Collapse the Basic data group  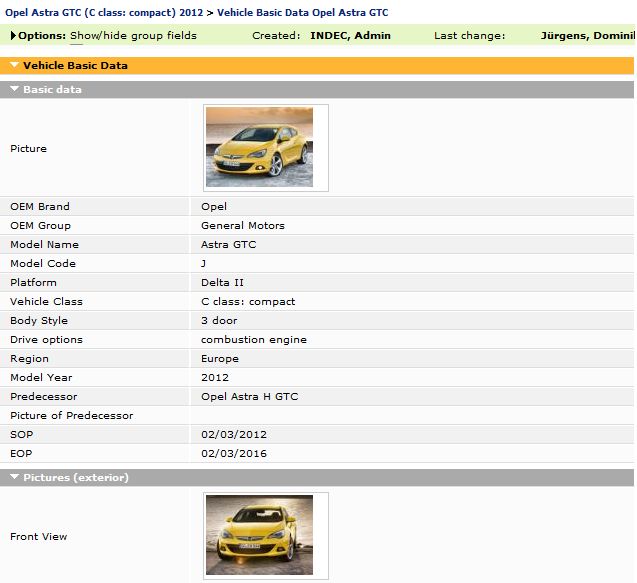click(15, 89)
